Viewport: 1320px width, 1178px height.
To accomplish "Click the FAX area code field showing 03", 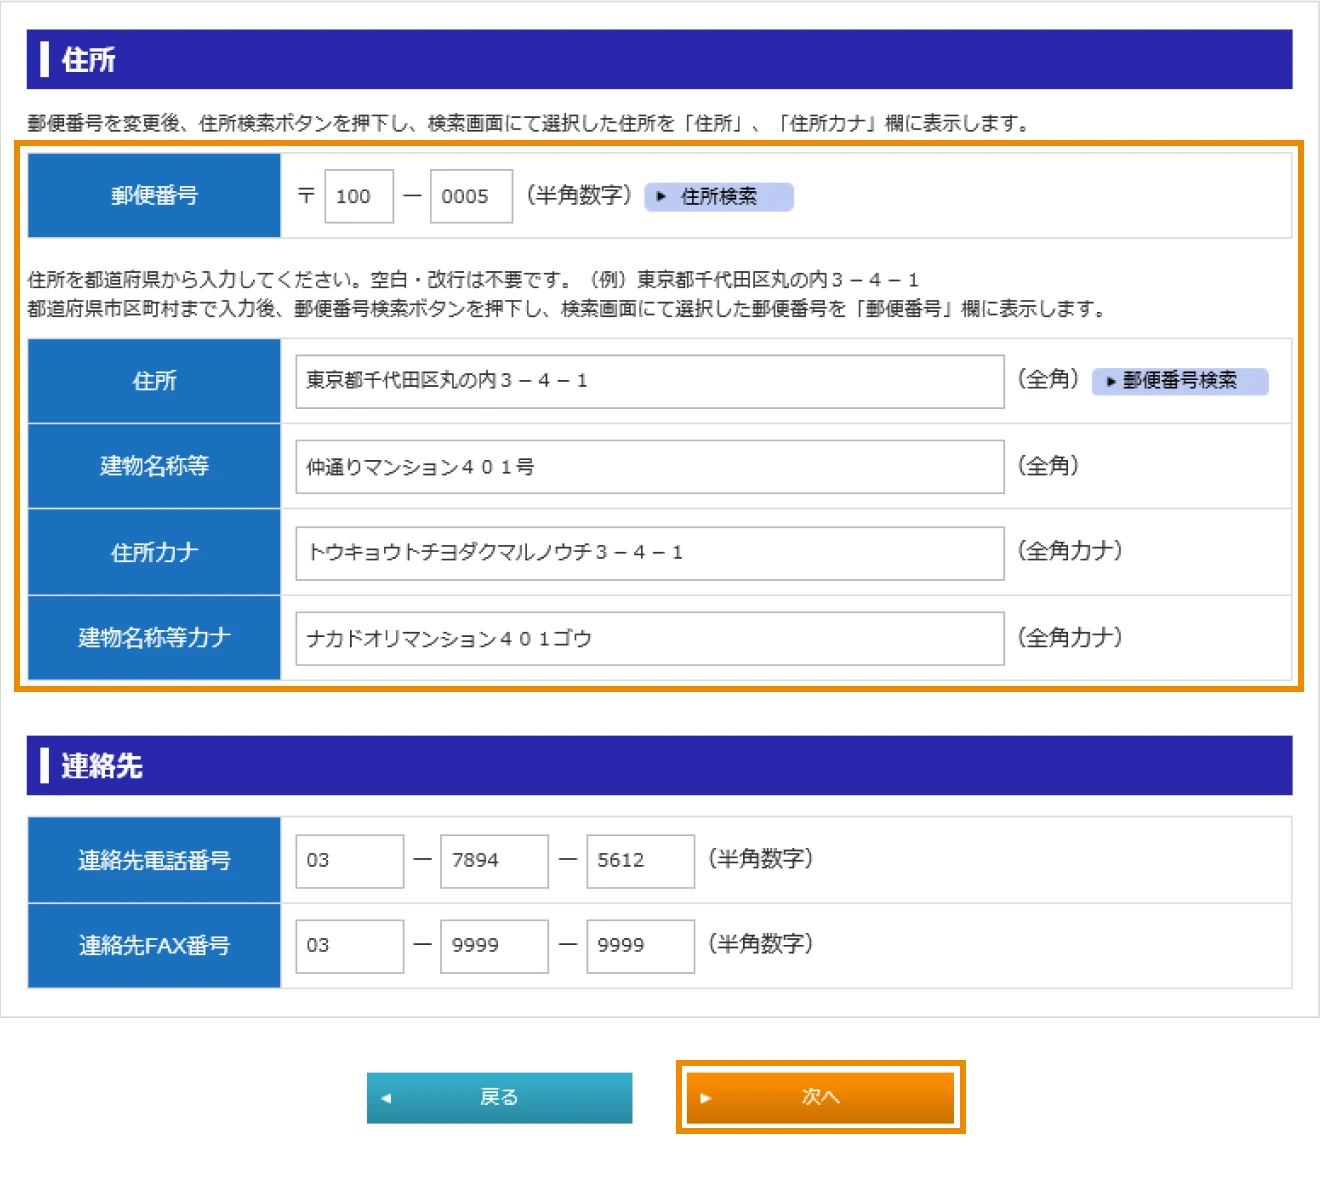I will click(x=348, y=945).
